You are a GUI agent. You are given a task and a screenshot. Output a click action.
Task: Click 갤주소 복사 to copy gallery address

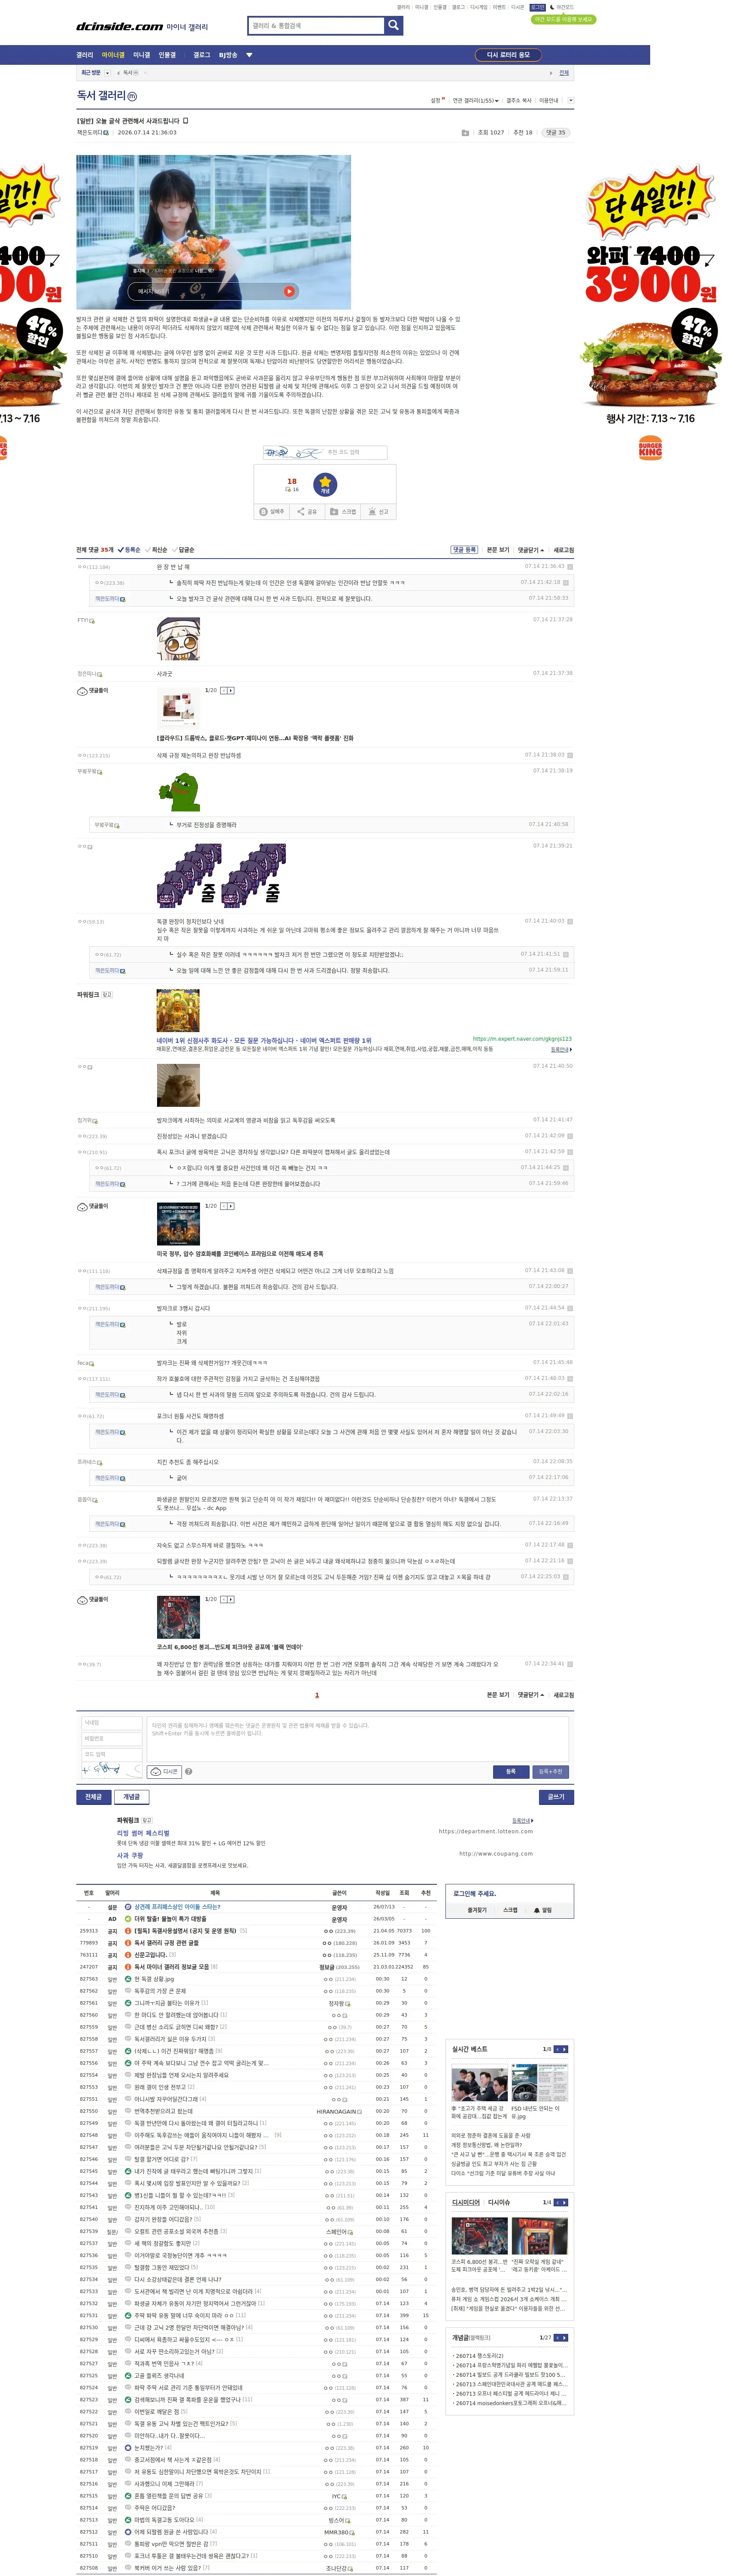[519, 100]
